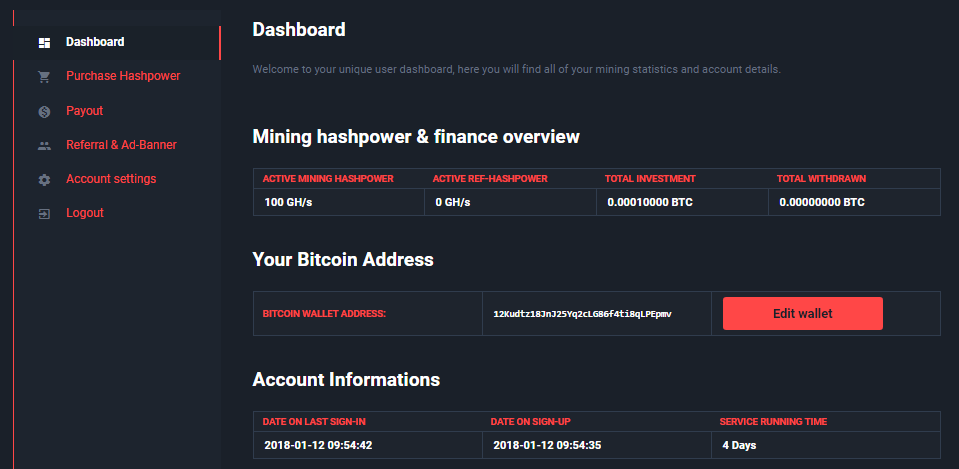This screenshot has width=959, height=469.
Task: Click the shopping cart icon for Purchase Hashpower
Action: pyautogui.click(x=44, y=77)
